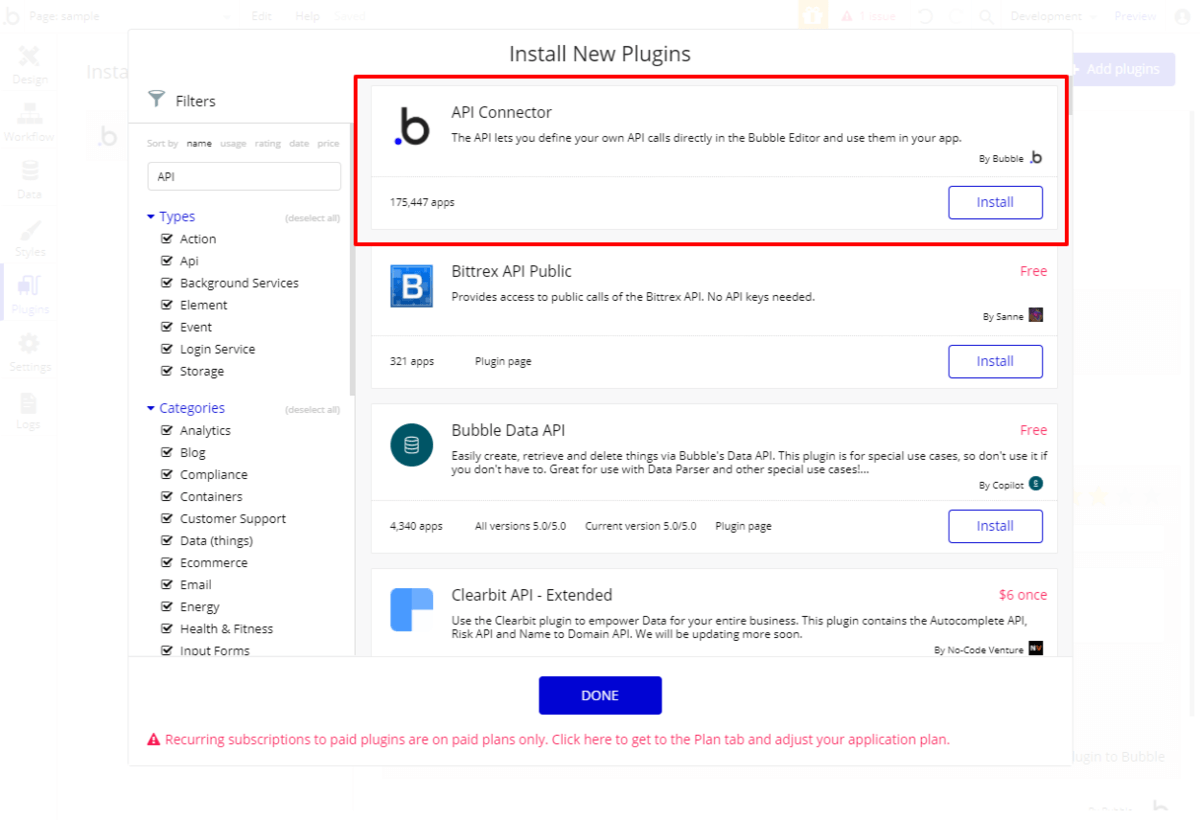Click the Bubble Data API database icon

coord(411,445)
